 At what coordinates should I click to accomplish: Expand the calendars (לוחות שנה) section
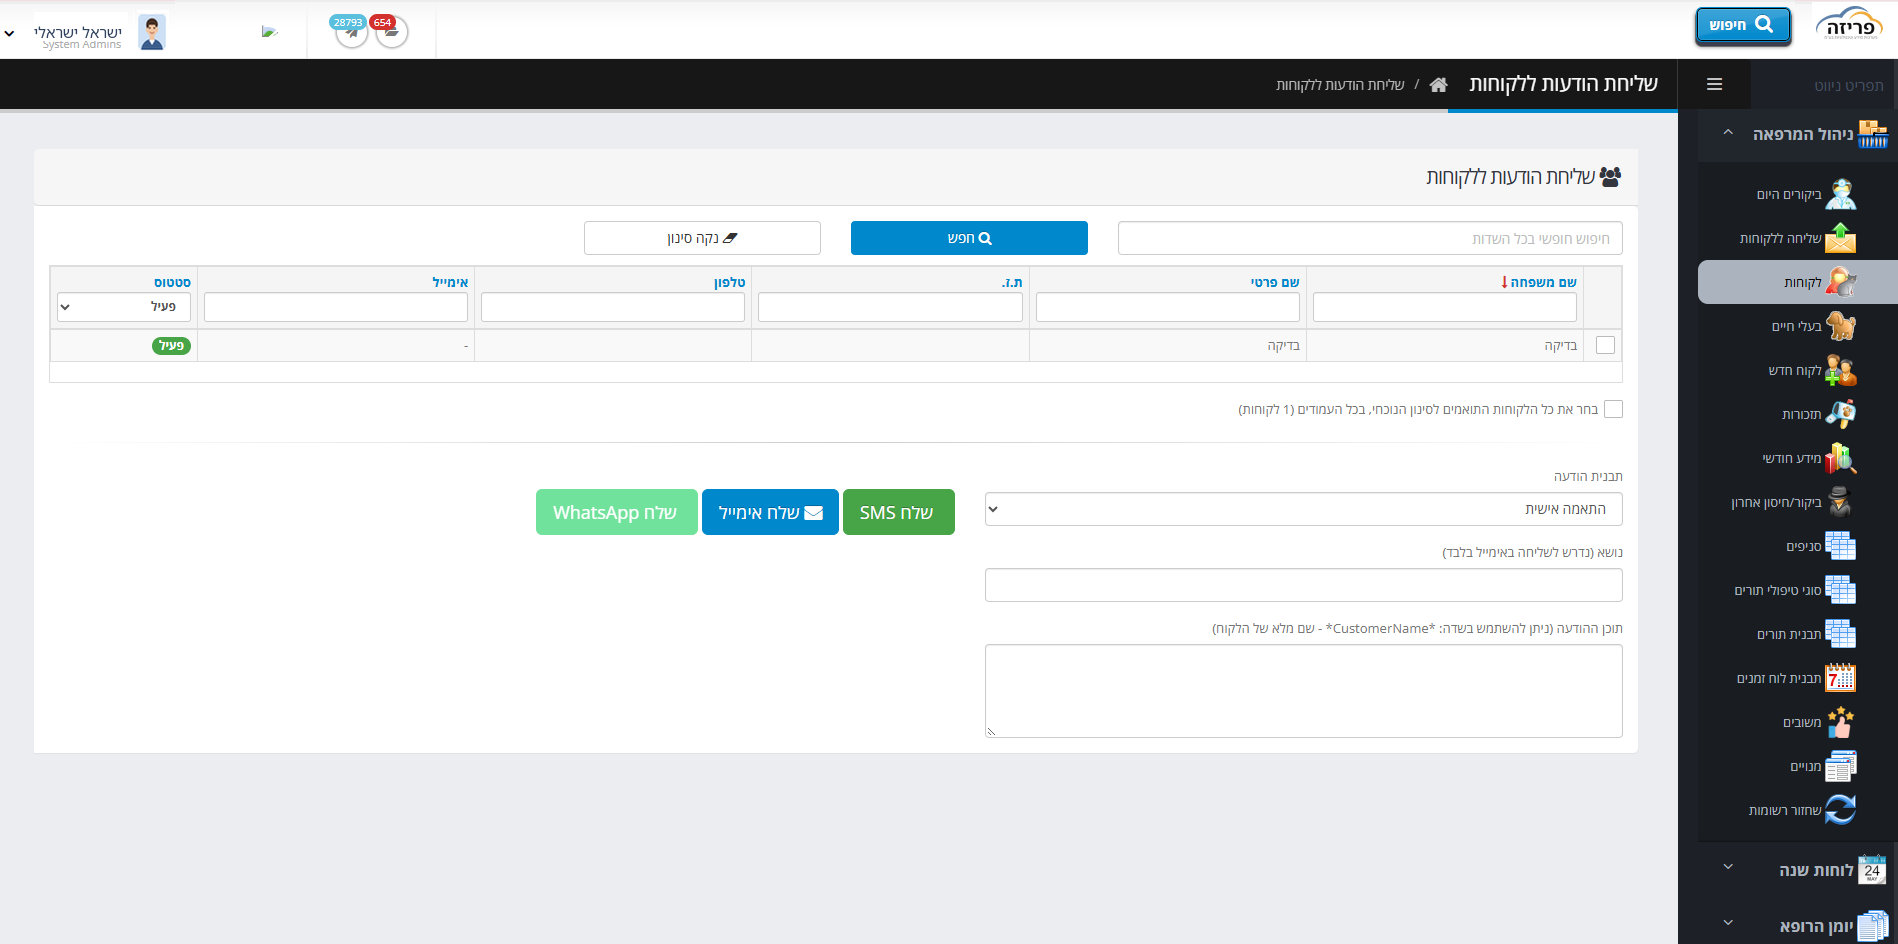1727,867
